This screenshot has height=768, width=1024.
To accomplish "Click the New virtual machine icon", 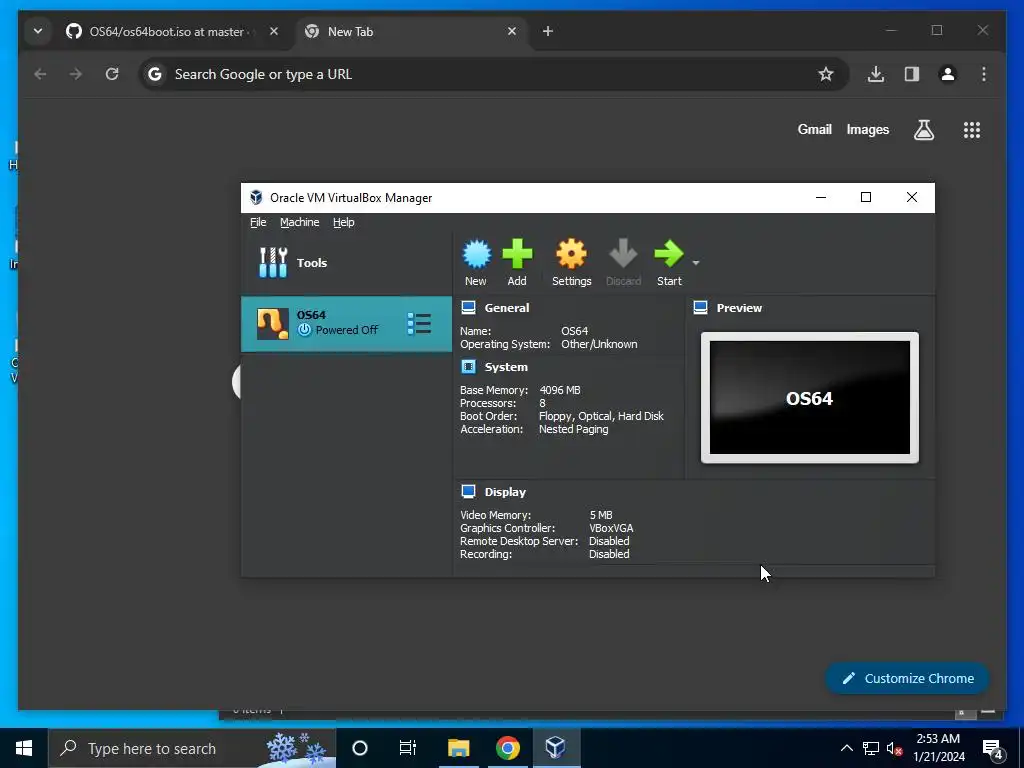I will click(x=476, y=254).
